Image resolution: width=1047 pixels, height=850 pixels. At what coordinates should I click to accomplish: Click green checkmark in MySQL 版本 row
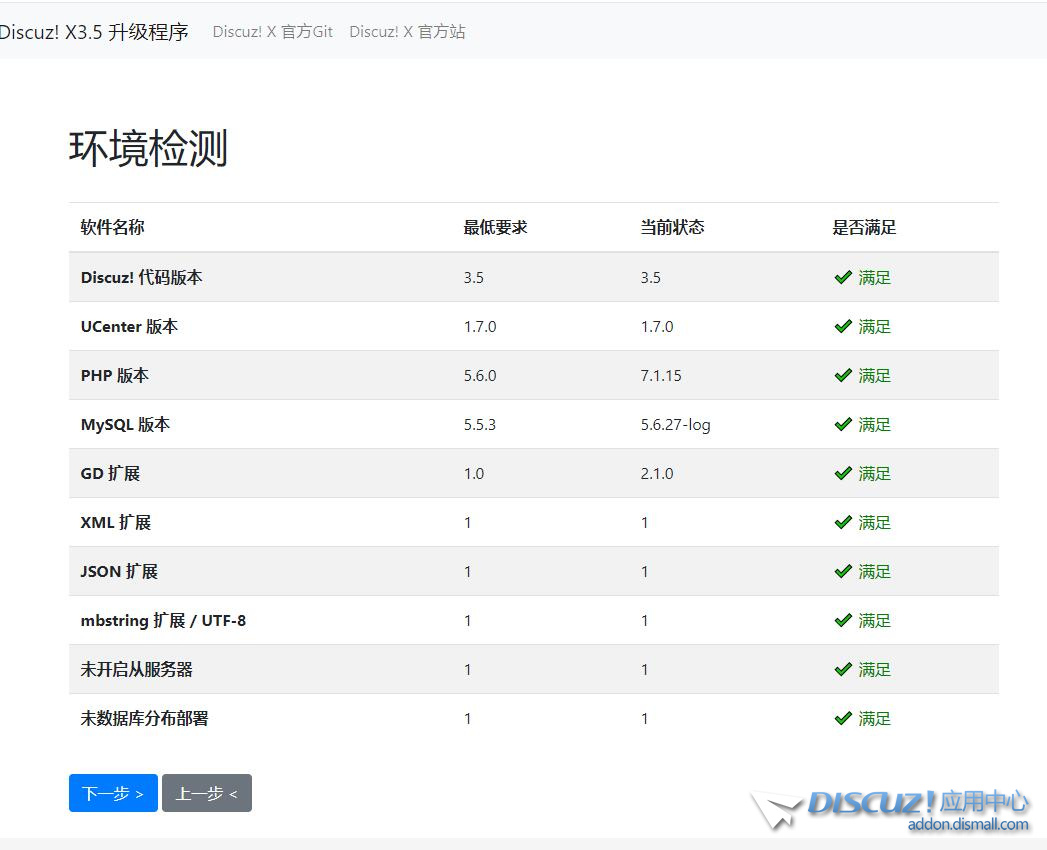pos(843,424)
